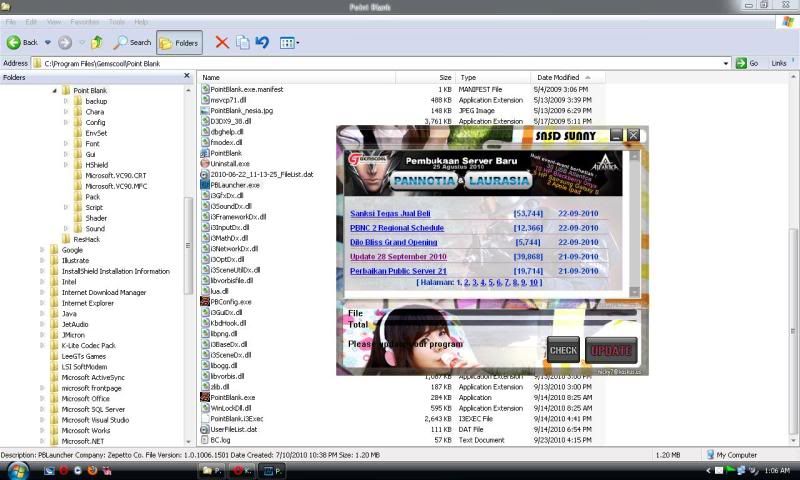800x480 pixels.
Task: Go up one folder level icon
Action: pyautogui.click(x=97, y=42)
